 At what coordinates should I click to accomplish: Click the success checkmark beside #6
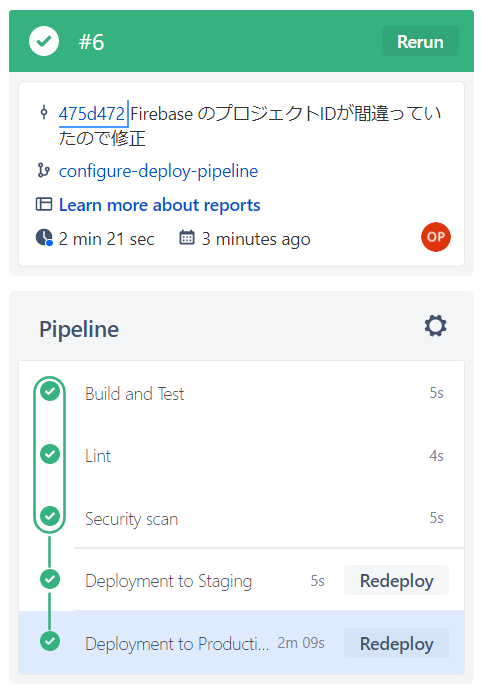(x=44, y=41)
